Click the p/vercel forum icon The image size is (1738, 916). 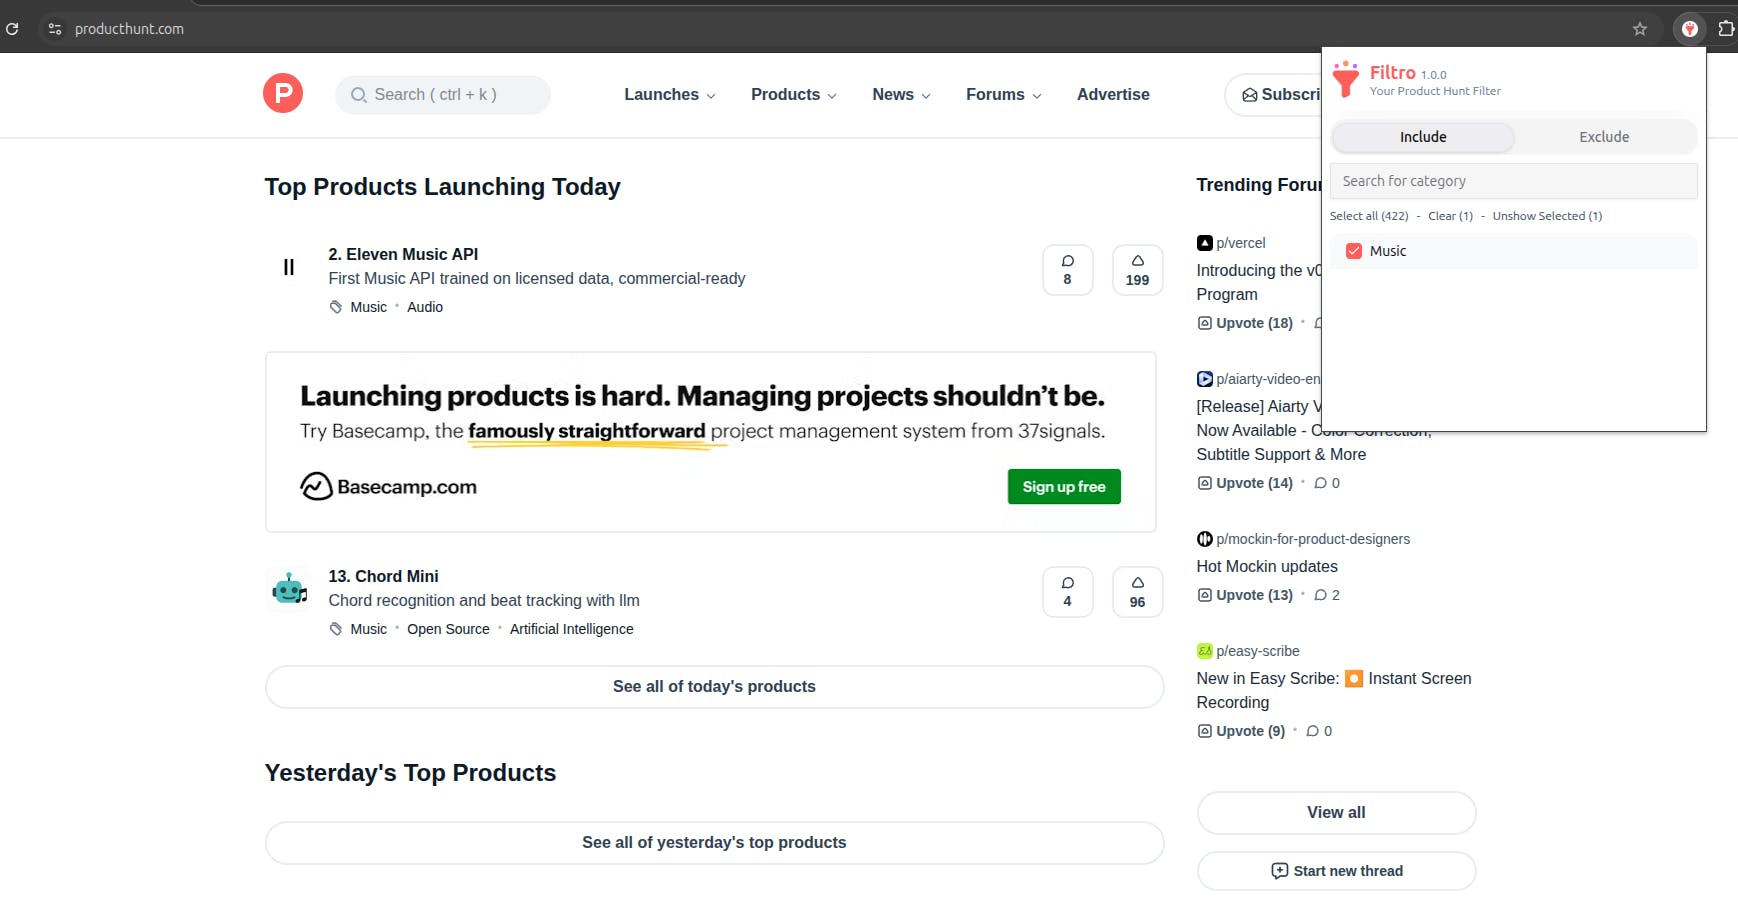pyautogui.click(x=1205, y=243)
